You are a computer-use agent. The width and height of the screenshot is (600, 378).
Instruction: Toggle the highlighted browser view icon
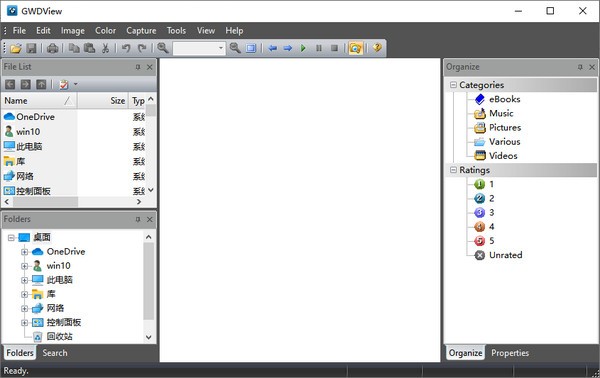click(x=355, y=48)
